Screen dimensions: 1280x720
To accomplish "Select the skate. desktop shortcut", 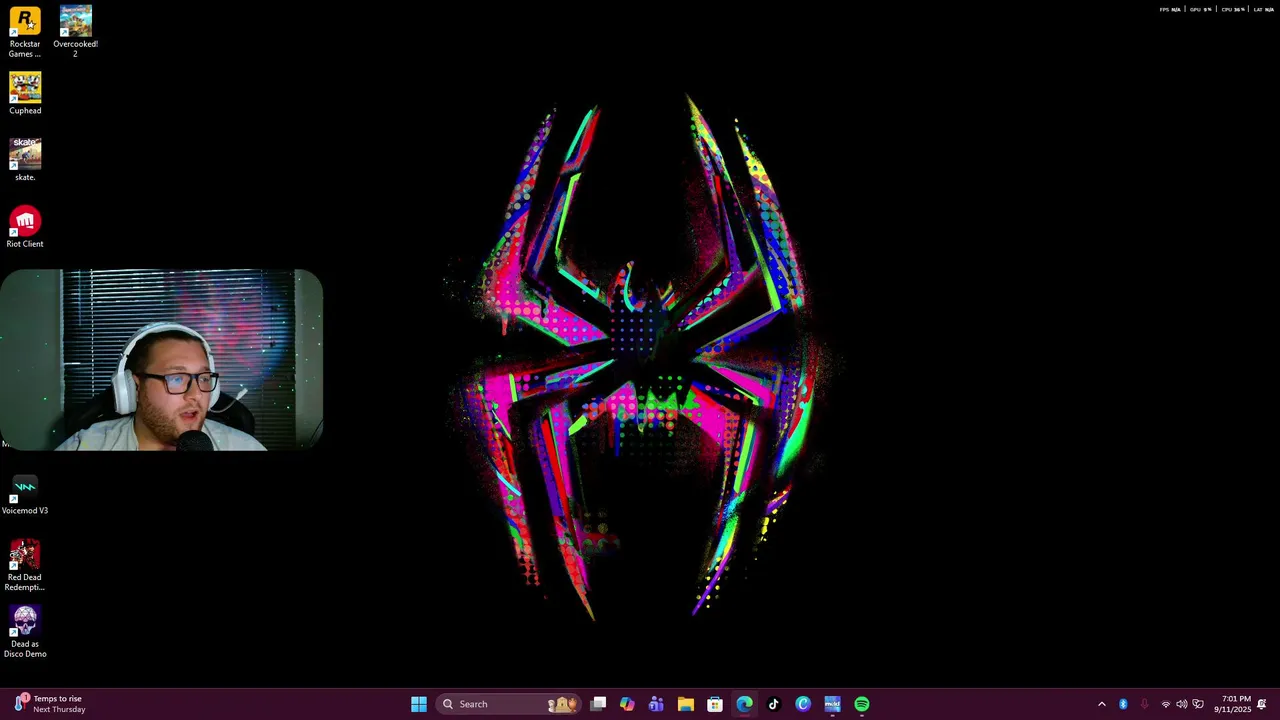I will coord(25,160).
